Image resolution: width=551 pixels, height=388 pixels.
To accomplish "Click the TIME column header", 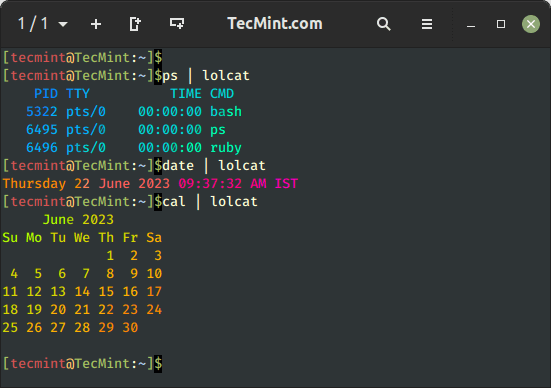I will click(186, 93).
